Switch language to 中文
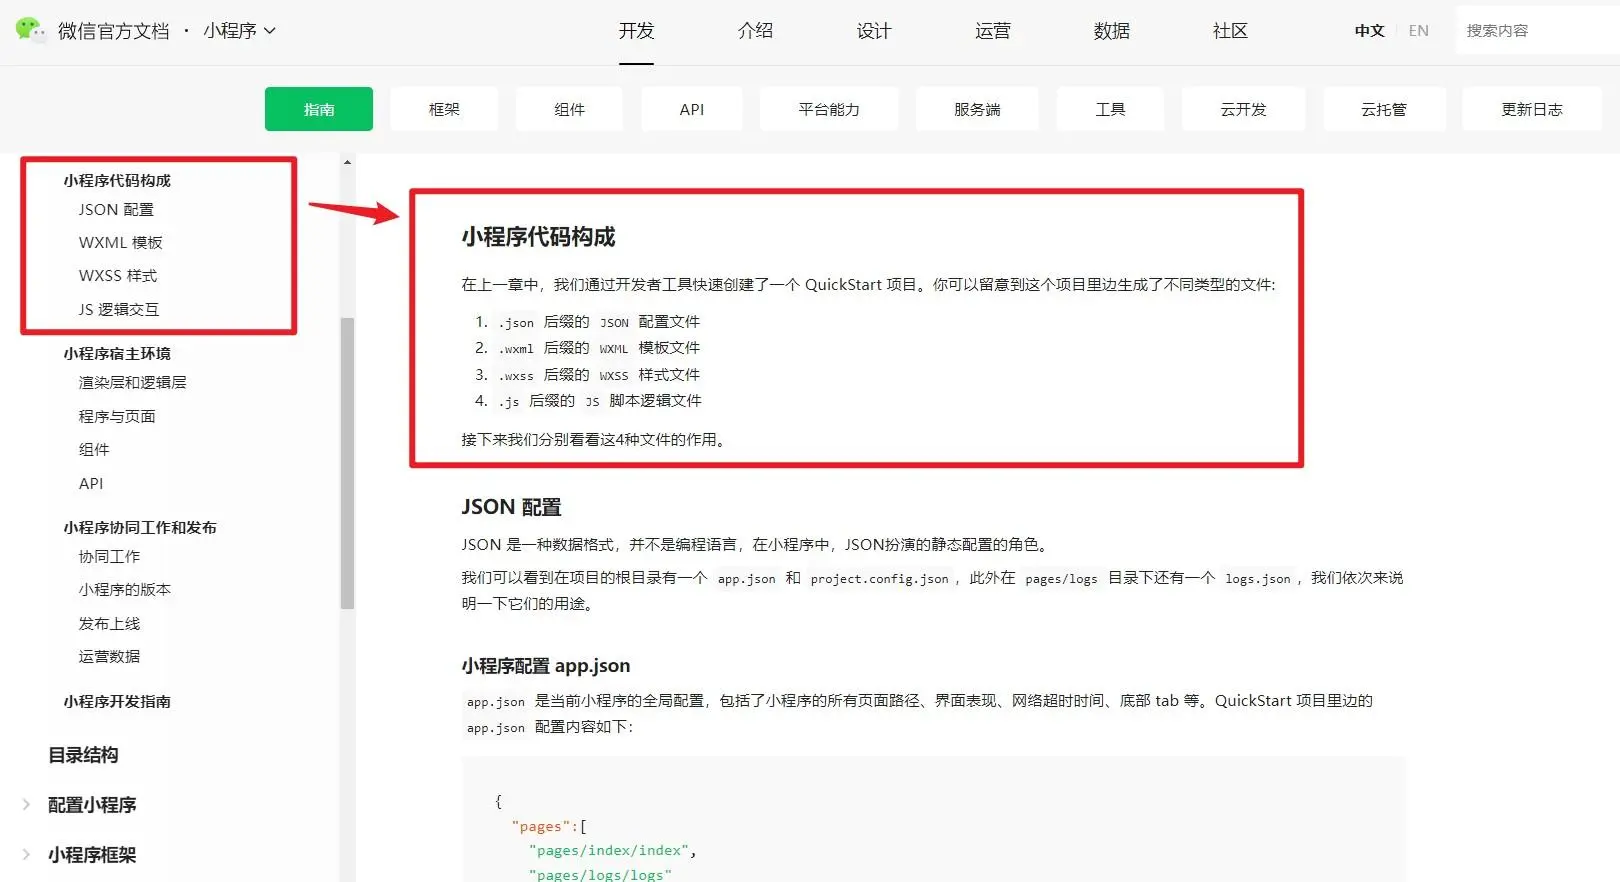Viewport: 1620px width, 882px height. click(1370, 31)
